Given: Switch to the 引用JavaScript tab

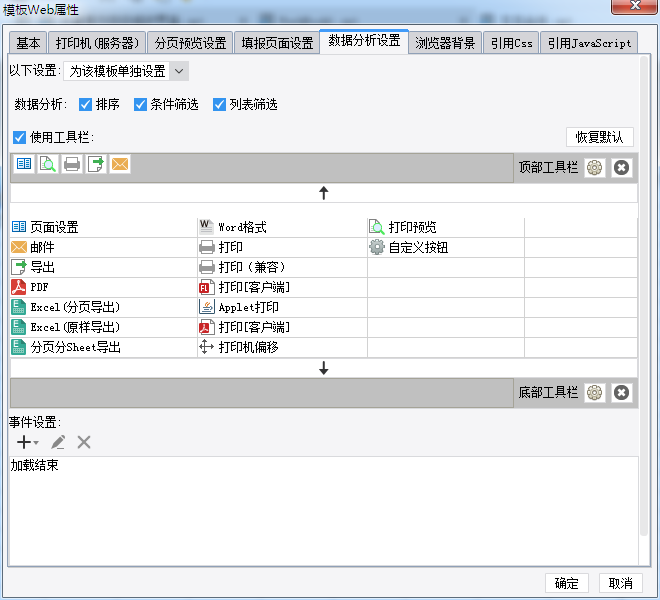Looking at the screenshot, I should point(589,43).
